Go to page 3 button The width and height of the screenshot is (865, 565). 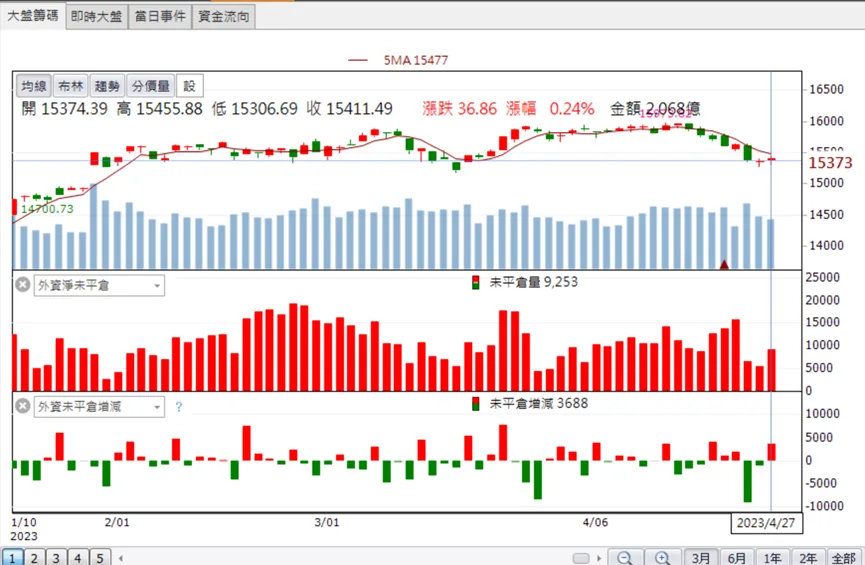click(x=56, y=557)
